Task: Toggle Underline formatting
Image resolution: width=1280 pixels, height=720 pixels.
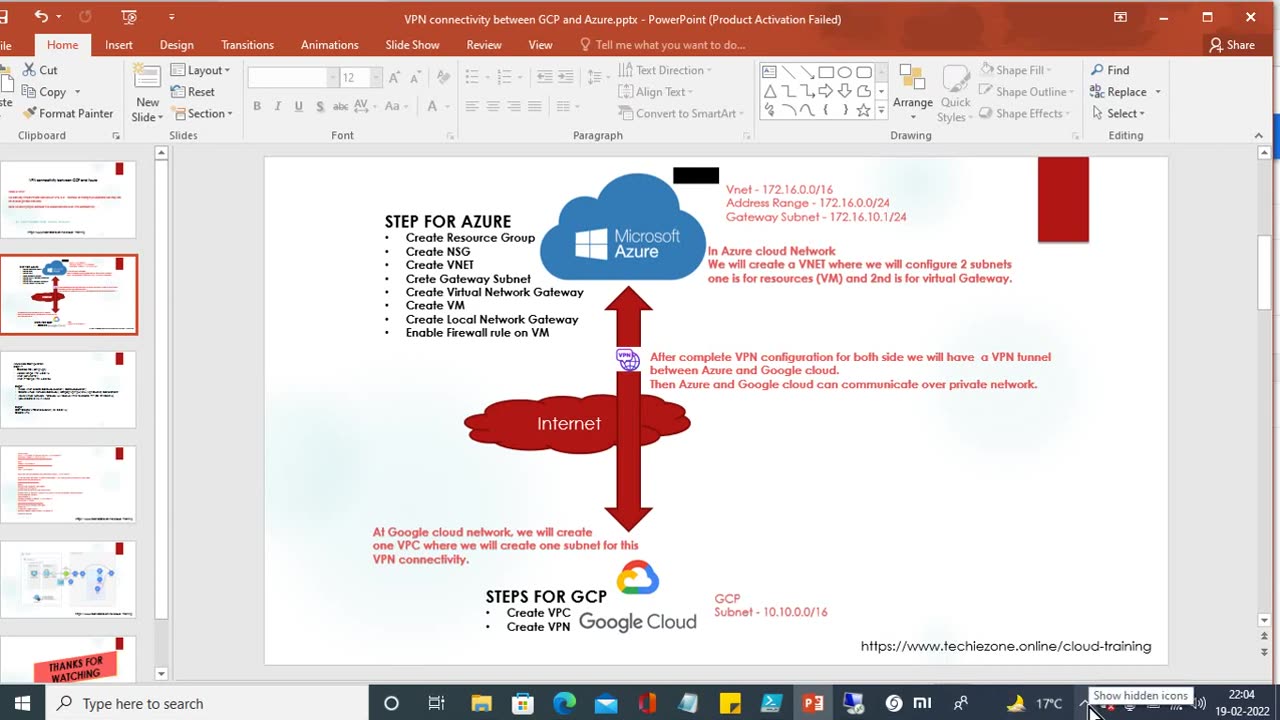Action: 299,106
